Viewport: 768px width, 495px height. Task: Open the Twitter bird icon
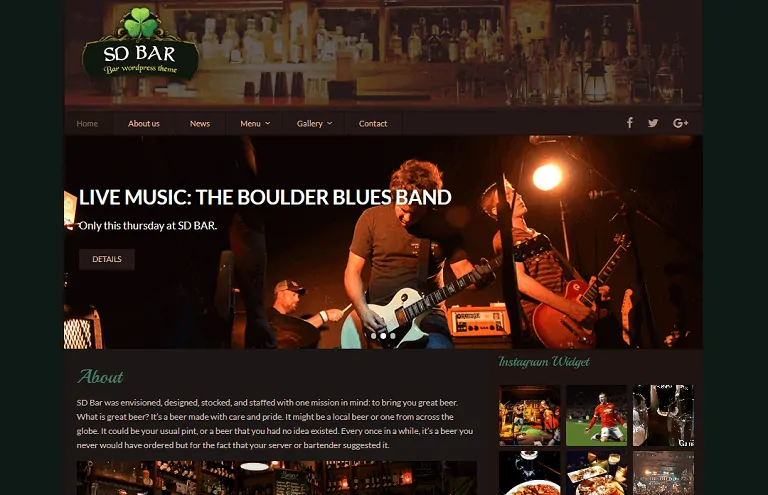point(653,123)
